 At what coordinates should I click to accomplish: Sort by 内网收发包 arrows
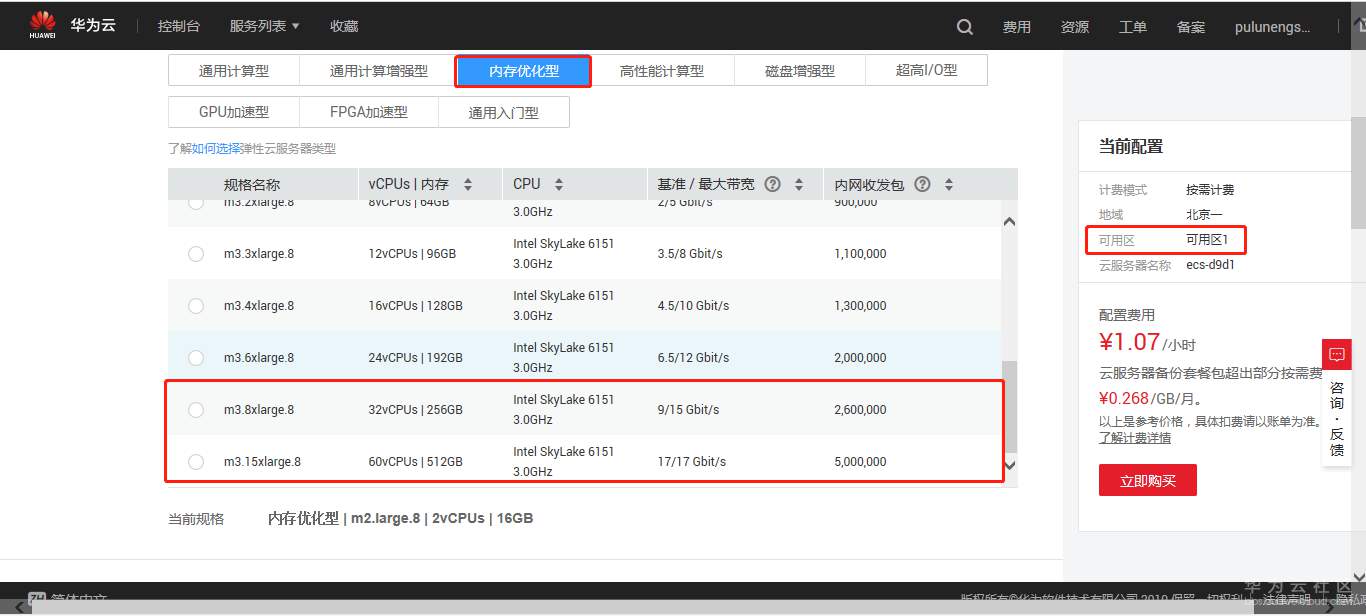[949, 184]
